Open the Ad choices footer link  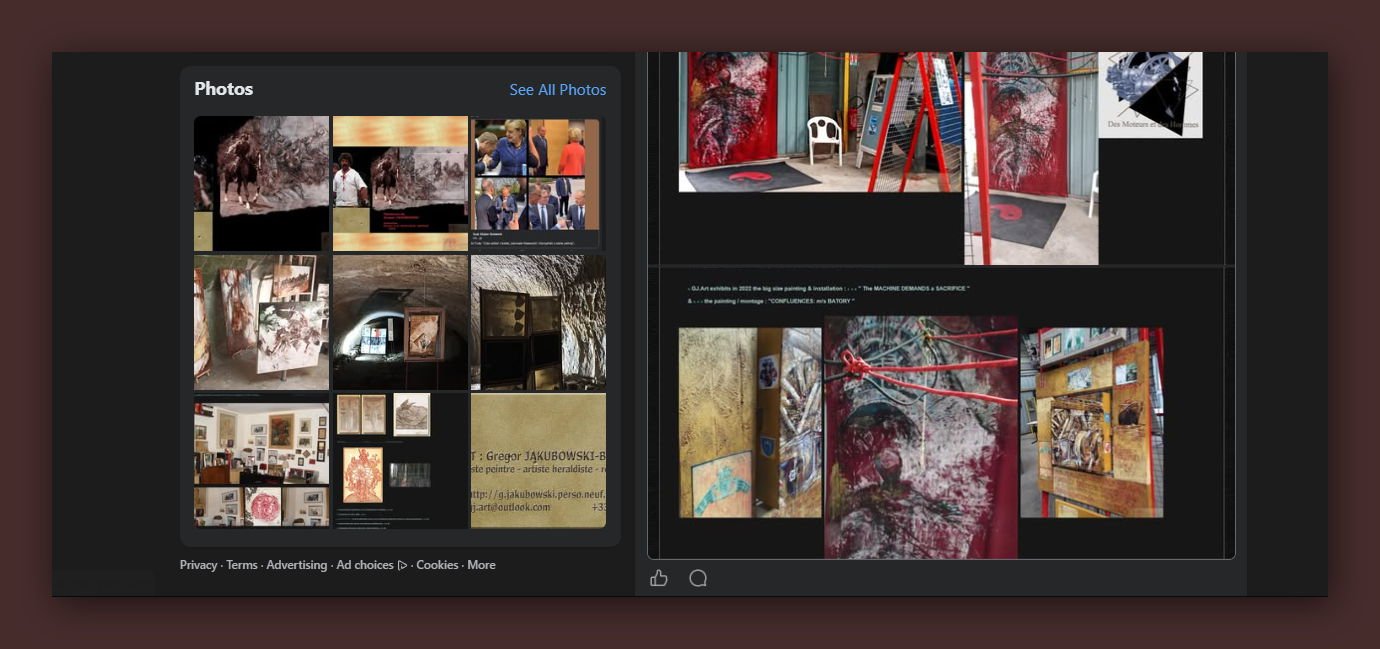tap(364, 565)
